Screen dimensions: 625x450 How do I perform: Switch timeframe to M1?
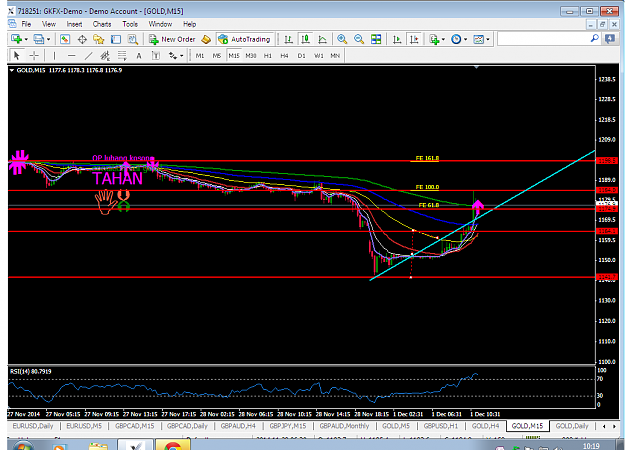click(x=200, y=55)
